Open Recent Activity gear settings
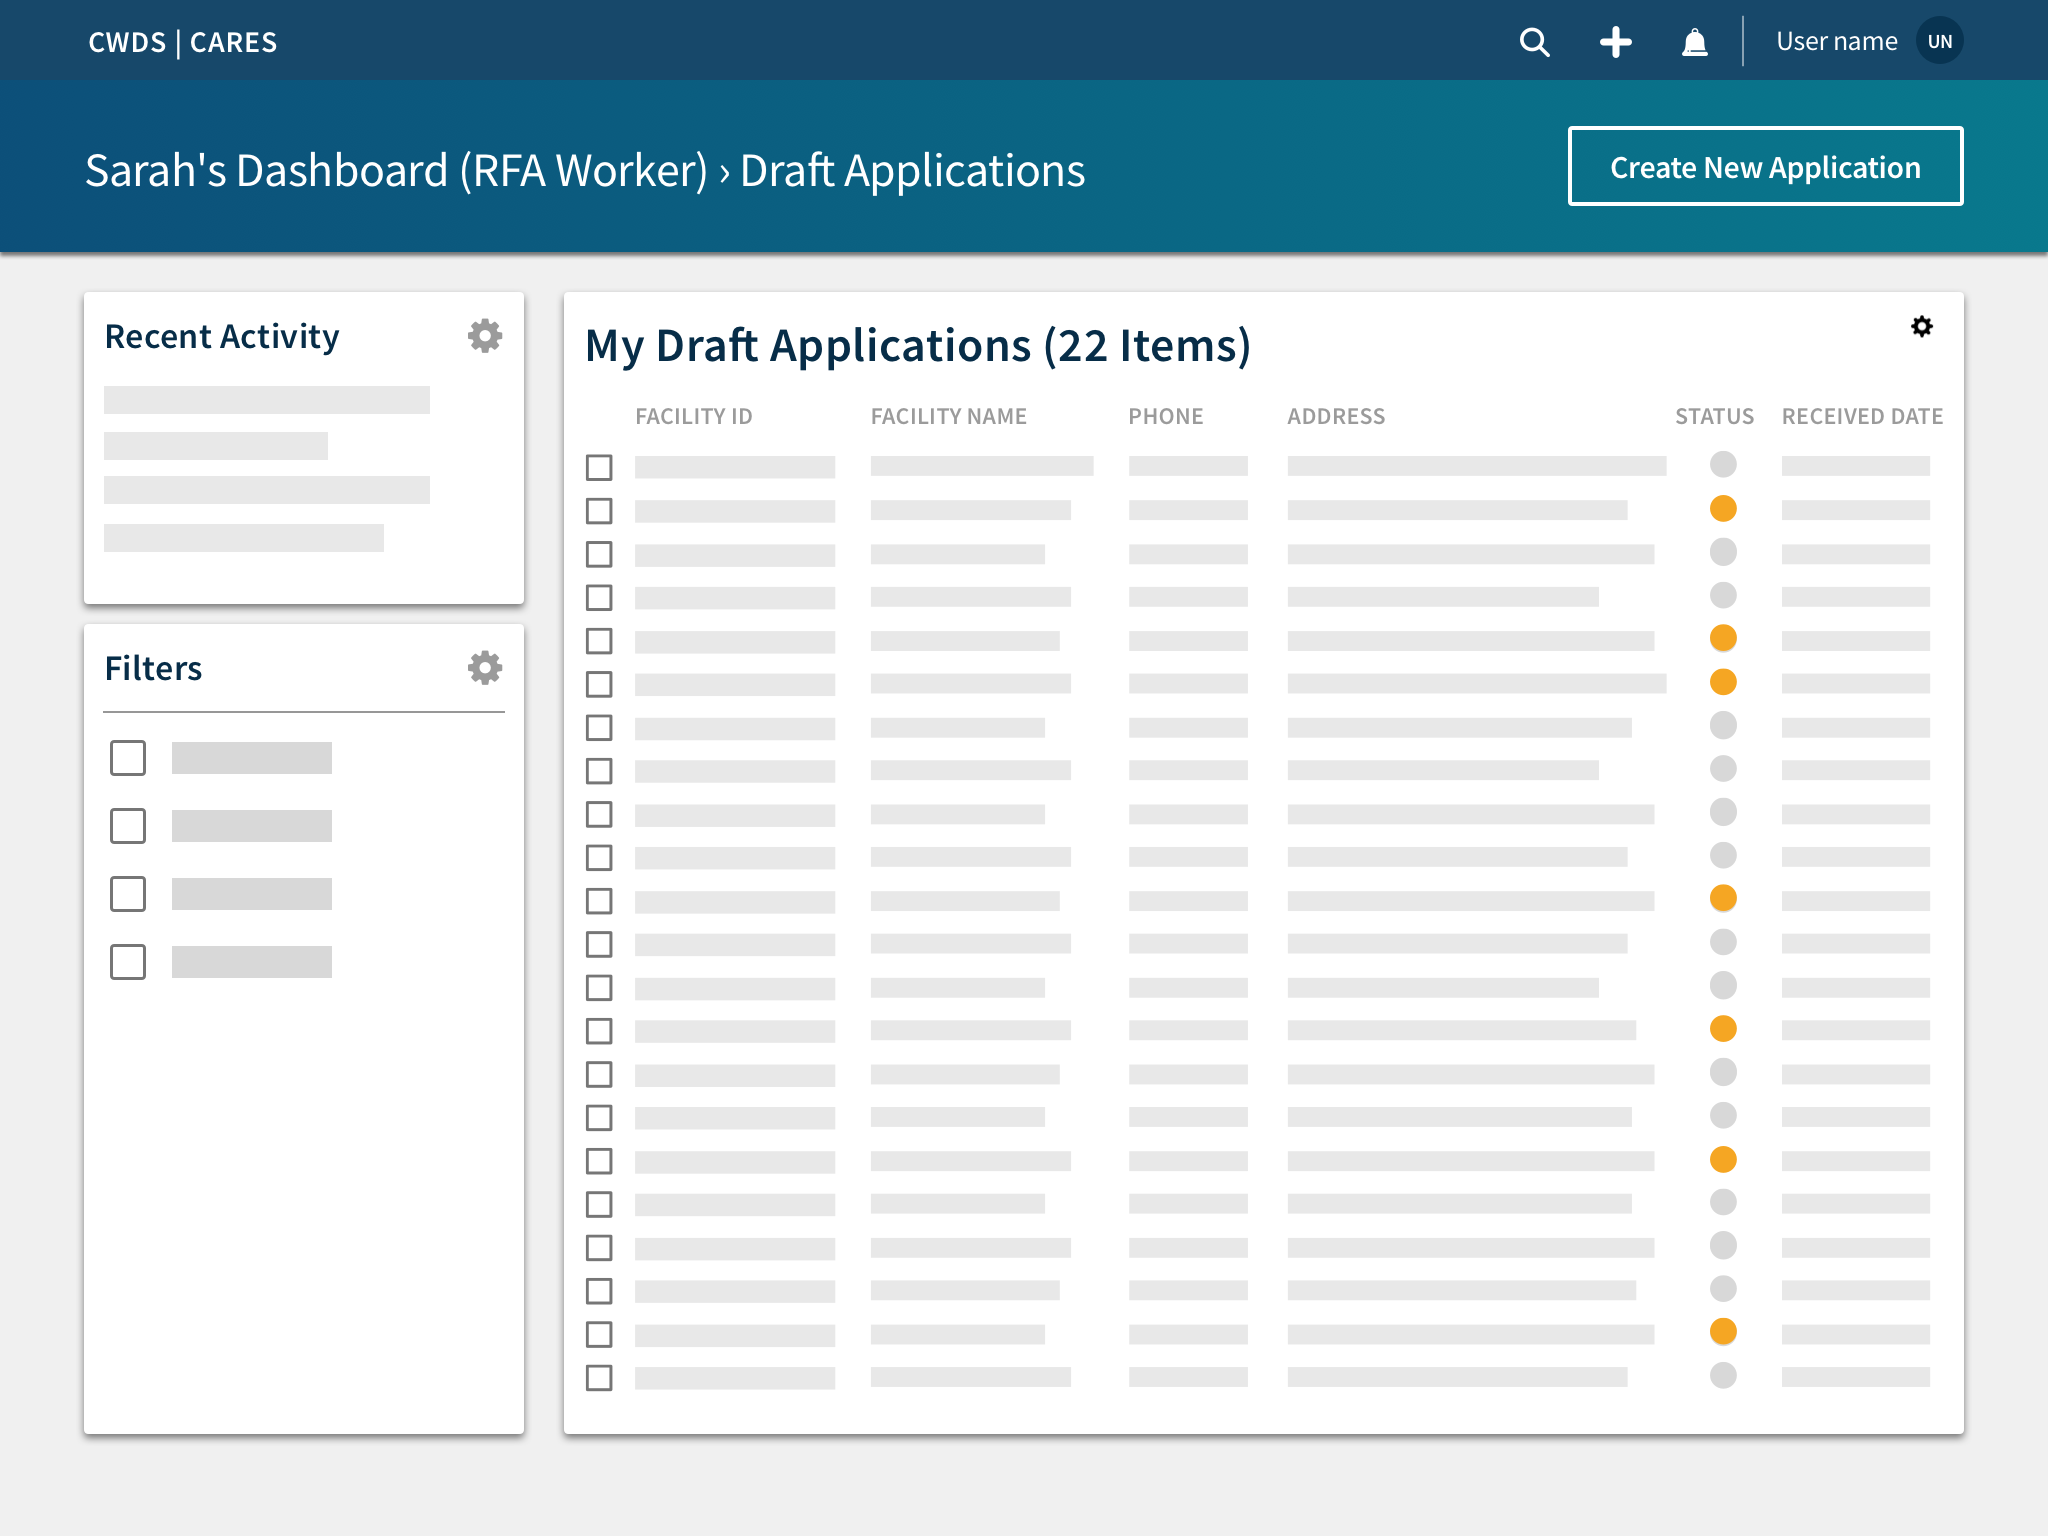This screenshot has height=1536, width=2048. [484, 336]
